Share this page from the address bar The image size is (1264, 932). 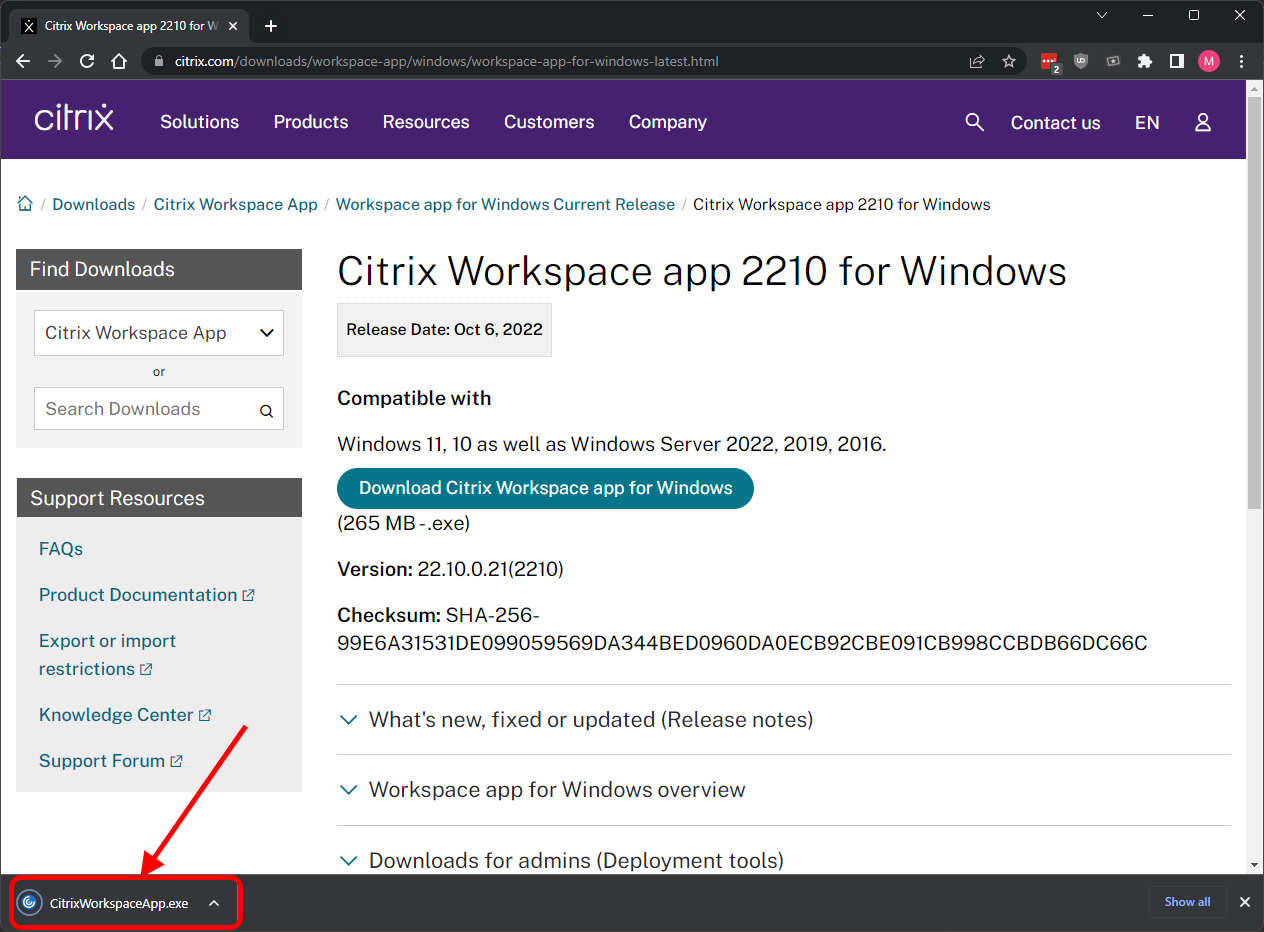(977, 61)
